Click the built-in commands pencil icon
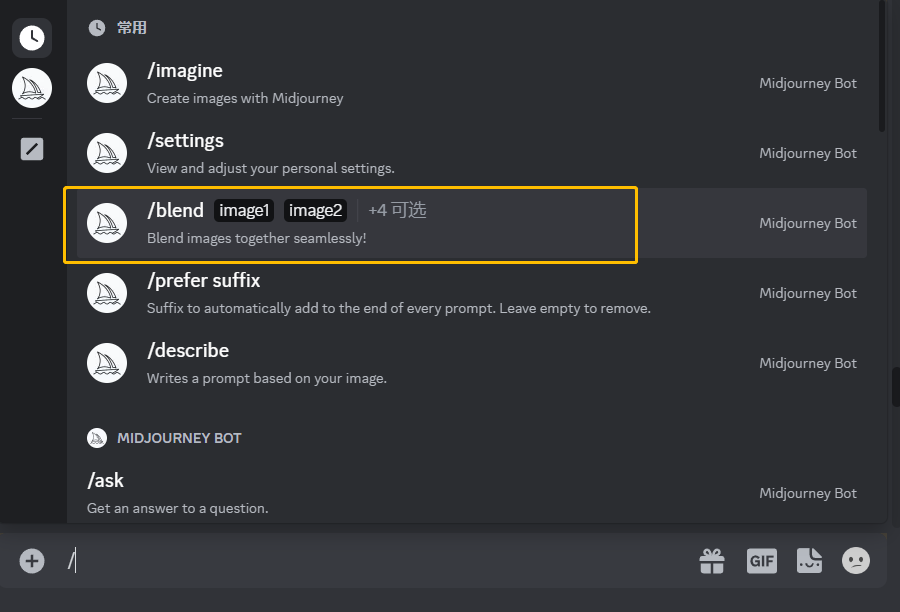 coord(32,149)
